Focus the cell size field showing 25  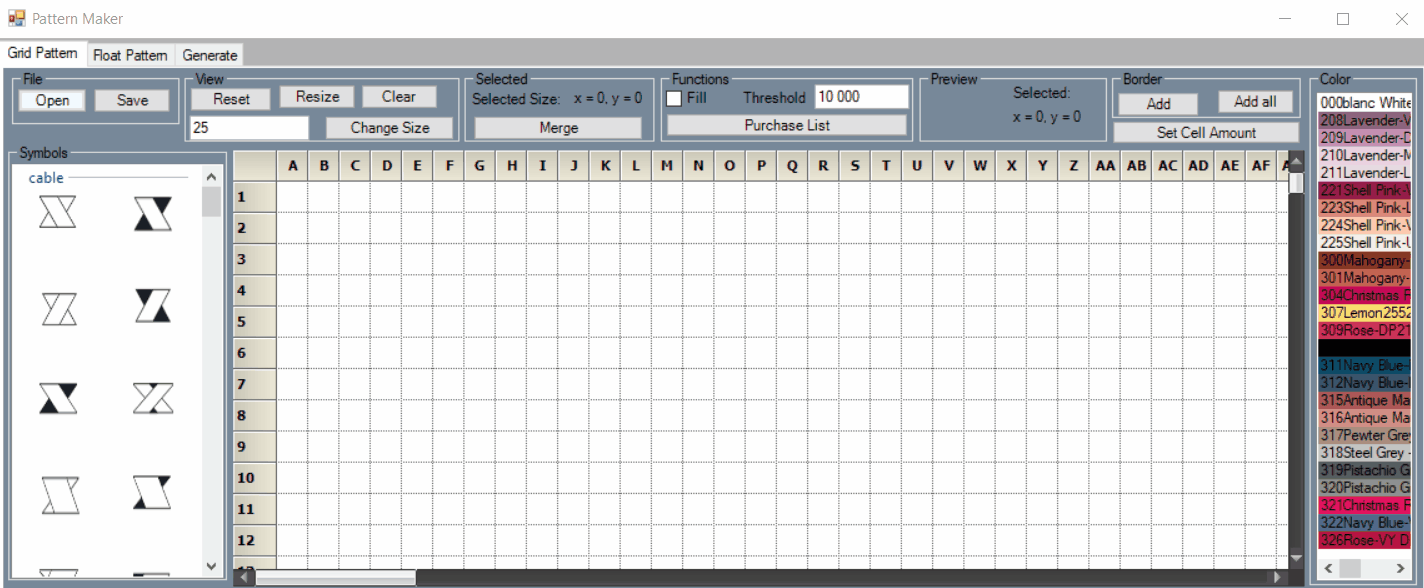[249, 128]
